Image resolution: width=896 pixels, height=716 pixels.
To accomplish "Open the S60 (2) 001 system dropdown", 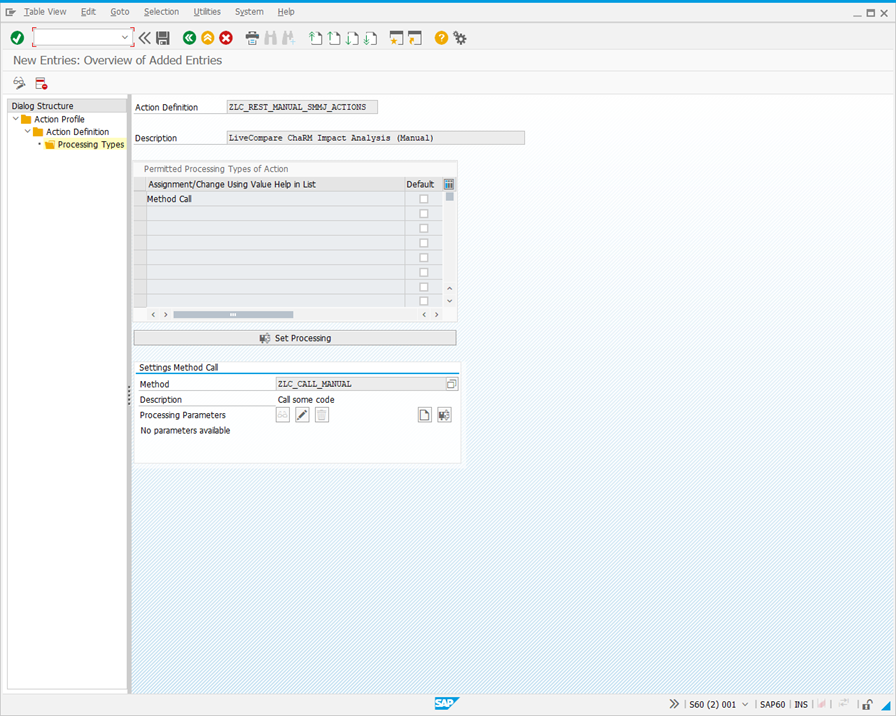I will point(744,704).
